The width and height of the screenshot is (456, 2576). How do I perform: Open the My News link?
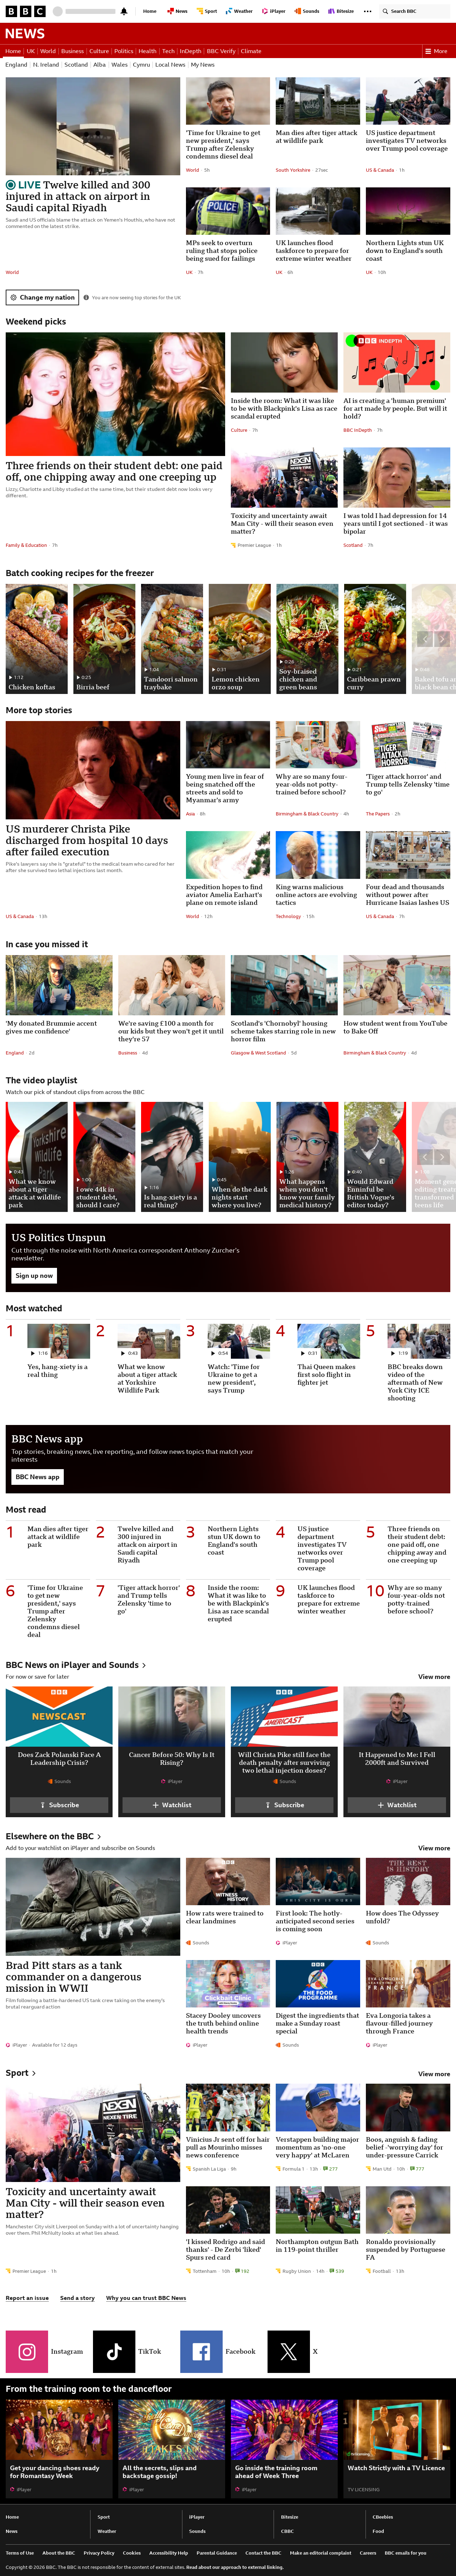click(203, 65)
